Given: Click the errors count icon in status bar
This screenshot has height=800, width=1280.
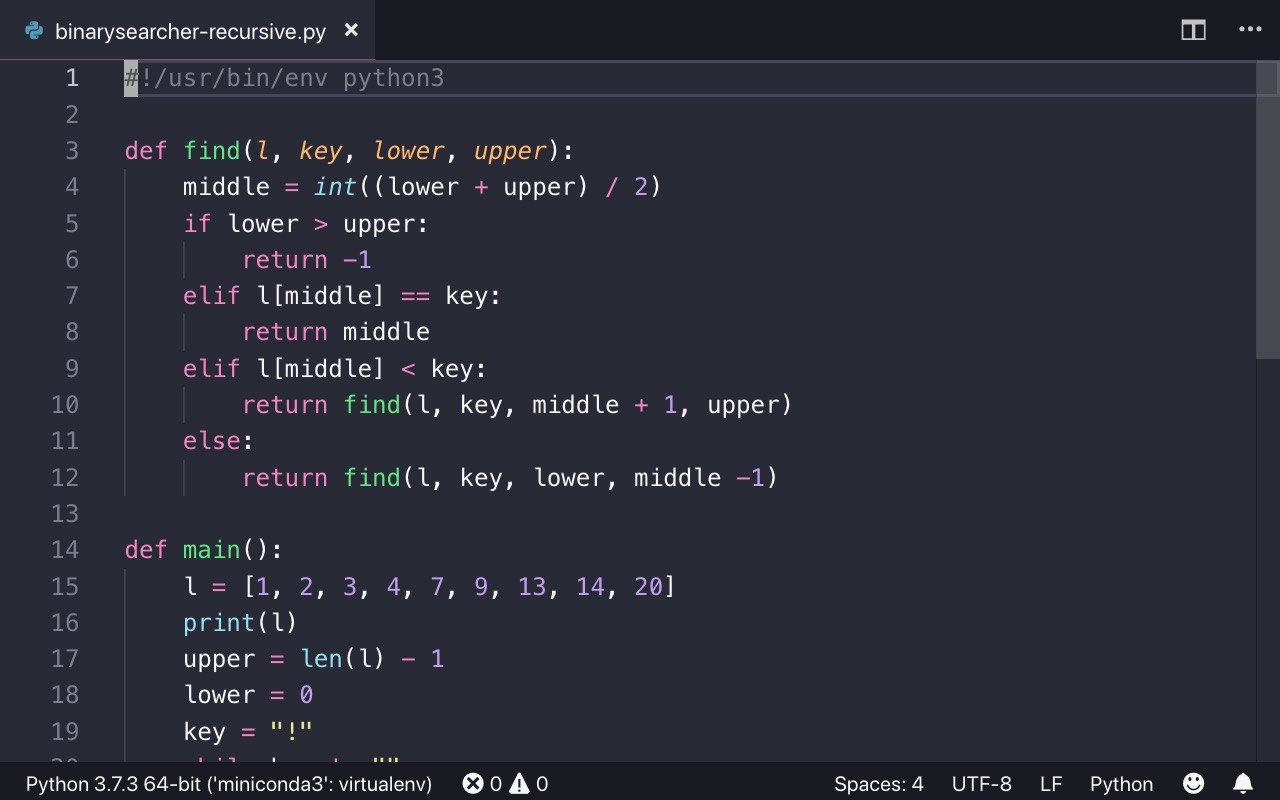Looking at the screenshot, I should coord(474,784).
